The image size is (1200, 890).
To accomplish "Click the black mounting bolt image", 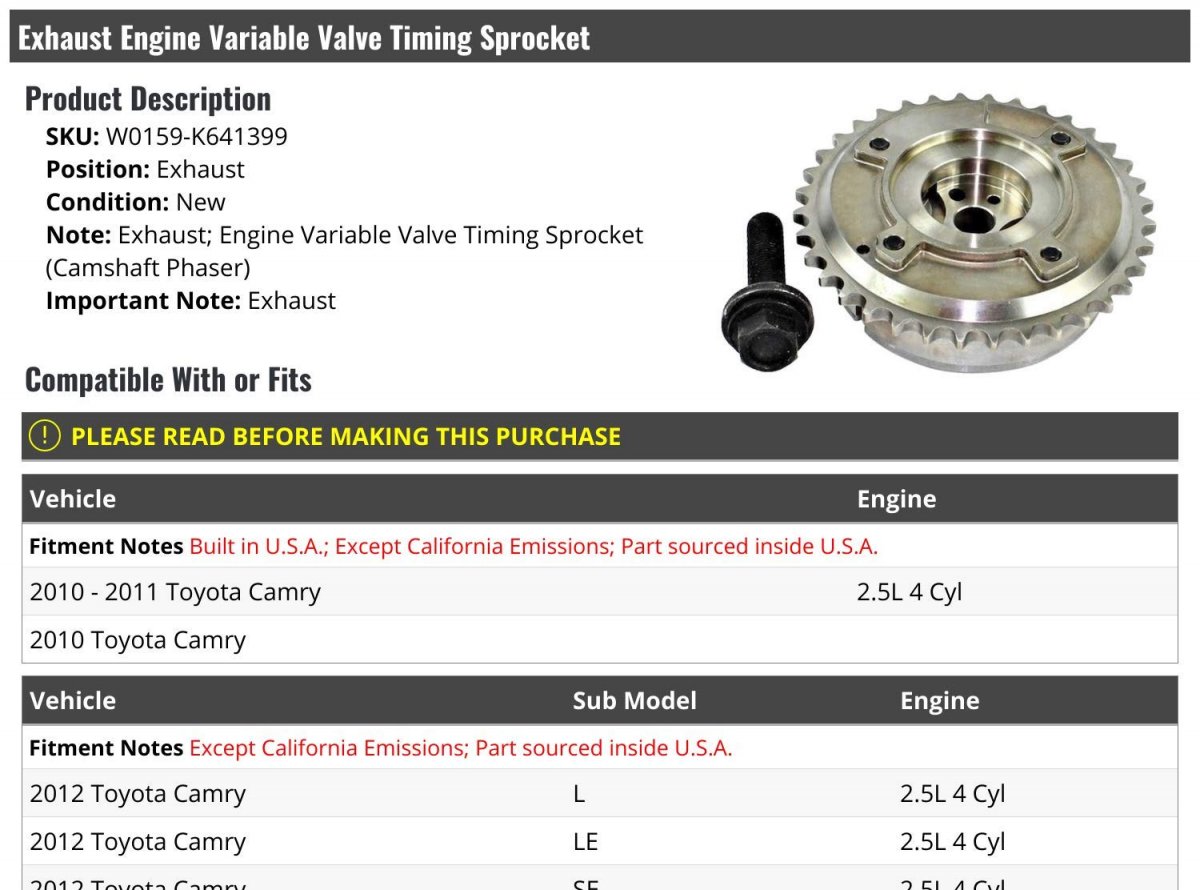I will click(767, 292).
